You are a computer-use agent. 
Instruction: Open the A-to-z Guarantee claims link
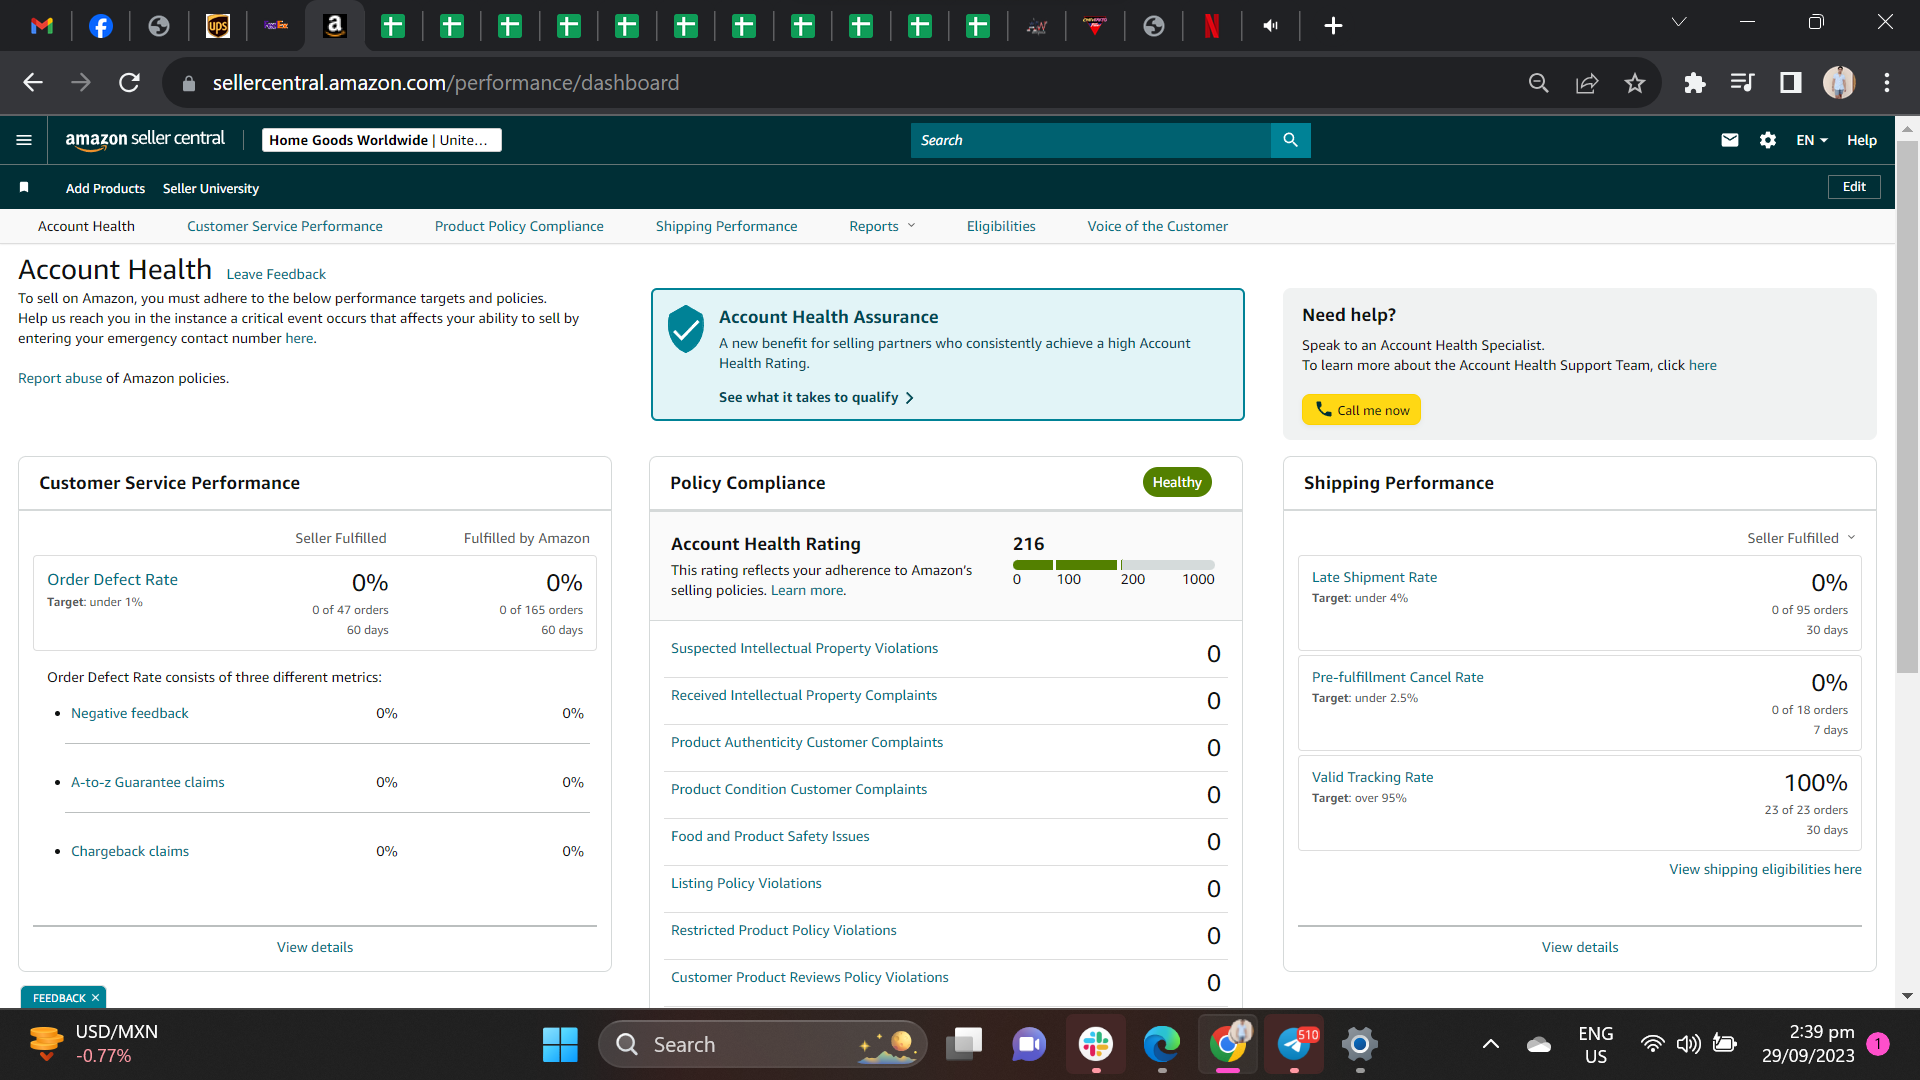[x=148, y=782]
